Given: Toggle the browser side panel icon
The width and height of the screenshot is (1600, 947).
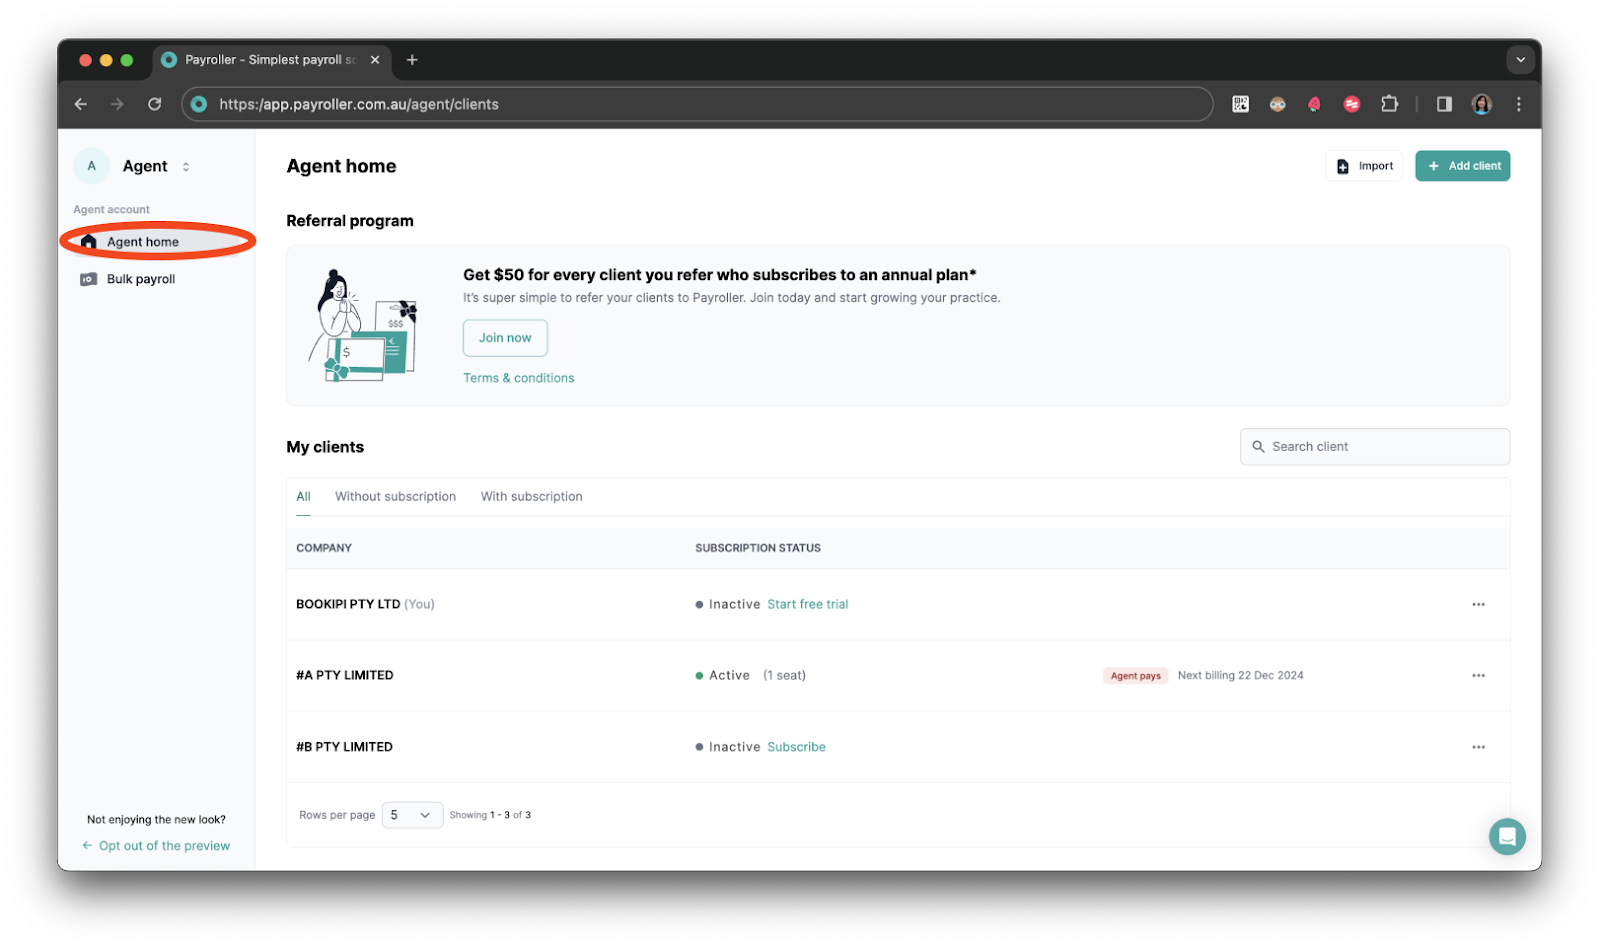Looking at the screenshot, I should [1444, 104].
